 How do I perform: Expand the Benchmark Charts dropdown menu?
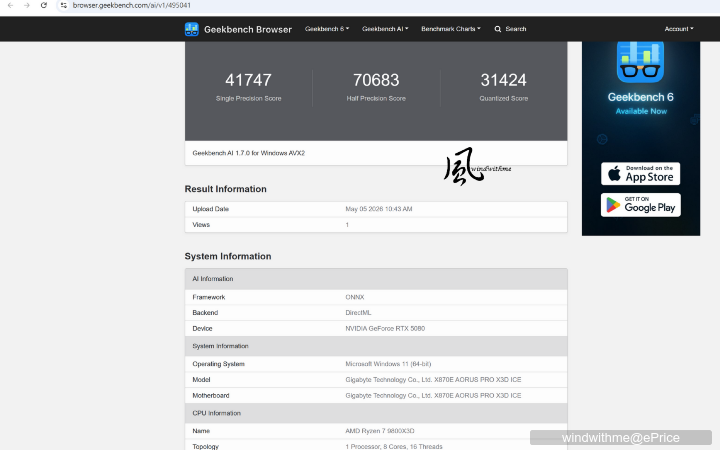click(x=451, y=29)
